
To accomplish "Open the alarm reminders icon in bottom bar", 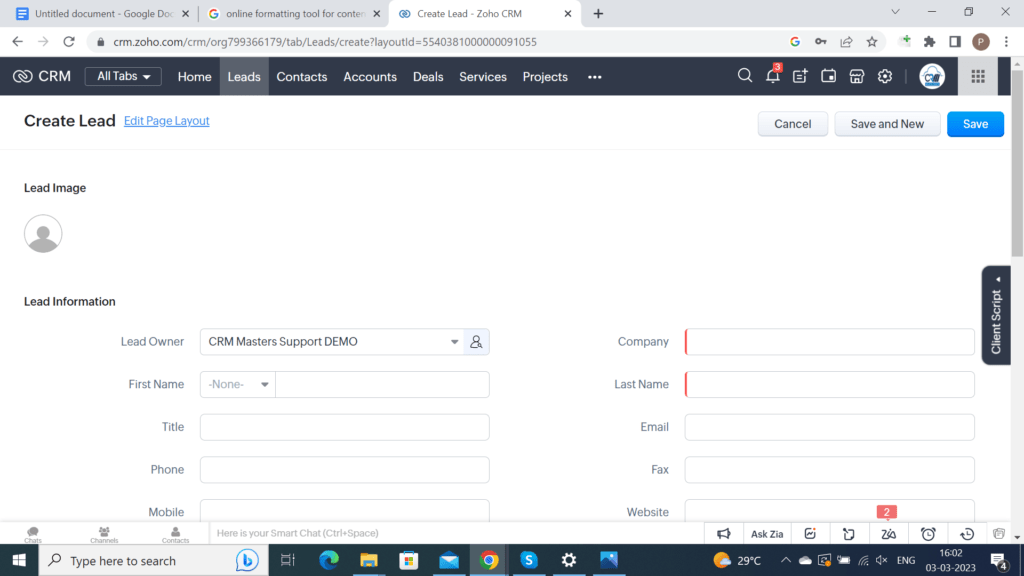I will 927,533.
